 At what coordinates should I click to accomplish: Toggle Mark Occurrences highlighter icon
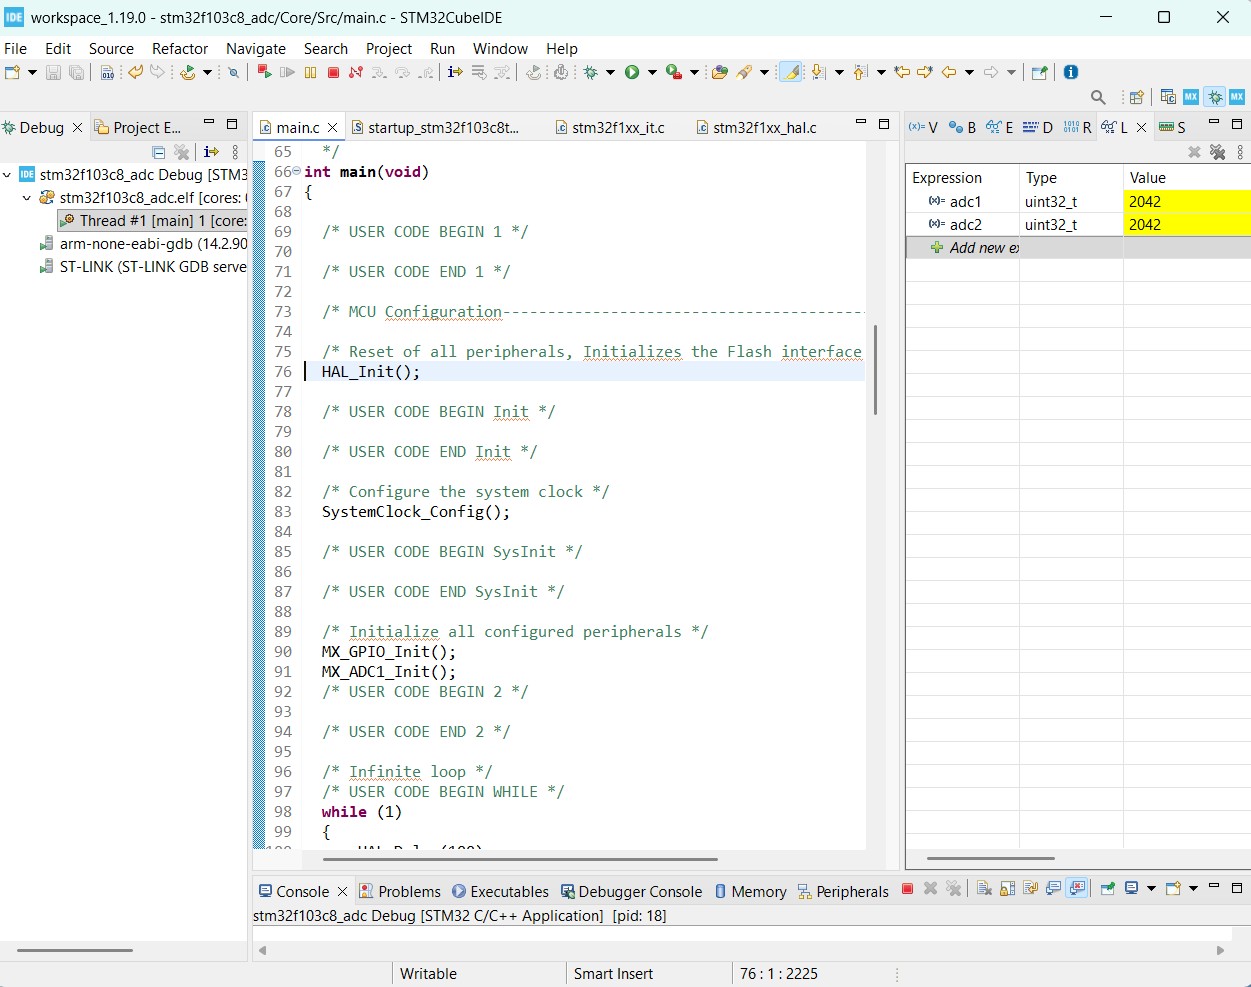point(791,72)
